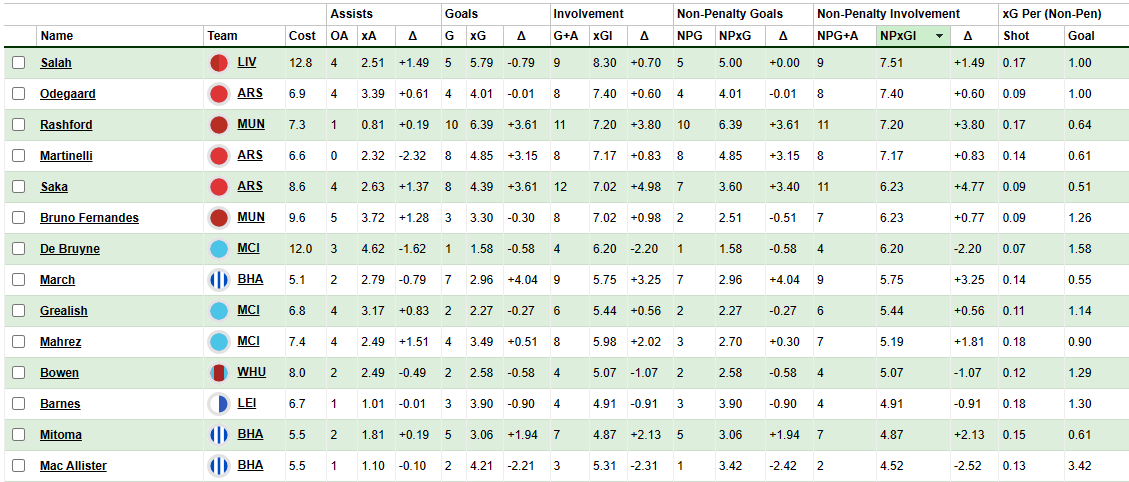Click Liverpool team badge icon in Salah row
The height and width of the screenshot is (482, 1129).
click(219, 63)
